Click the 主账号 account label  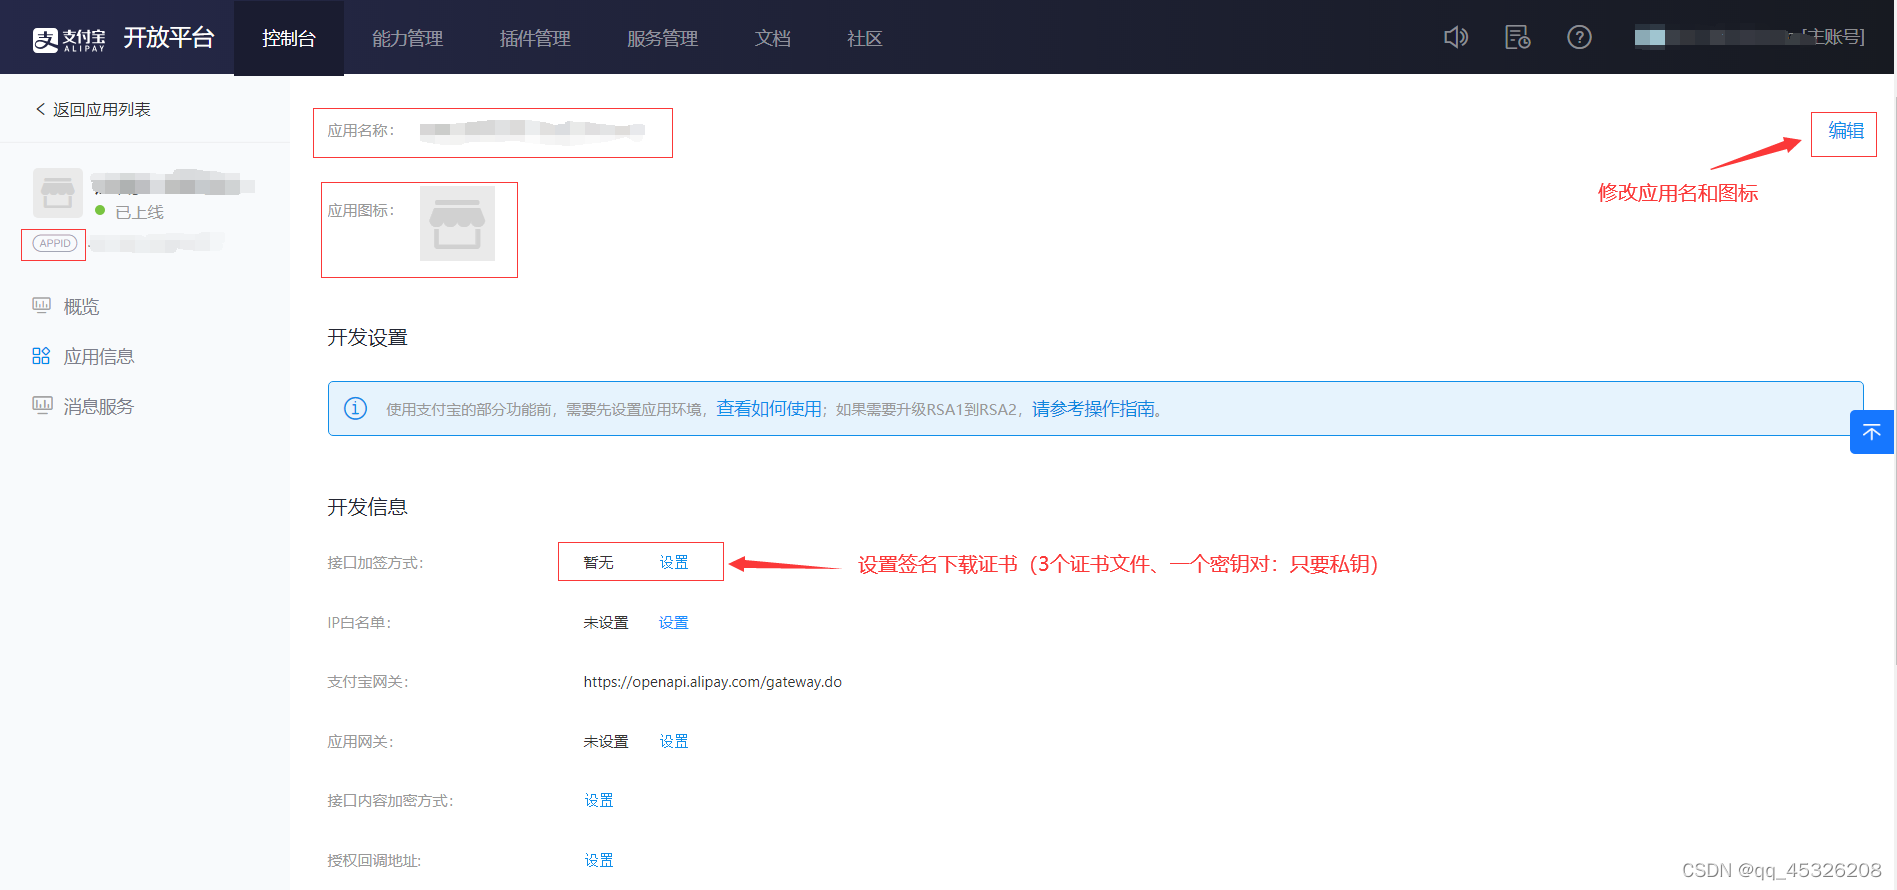pyautogui.click(x=1835, y=37)
